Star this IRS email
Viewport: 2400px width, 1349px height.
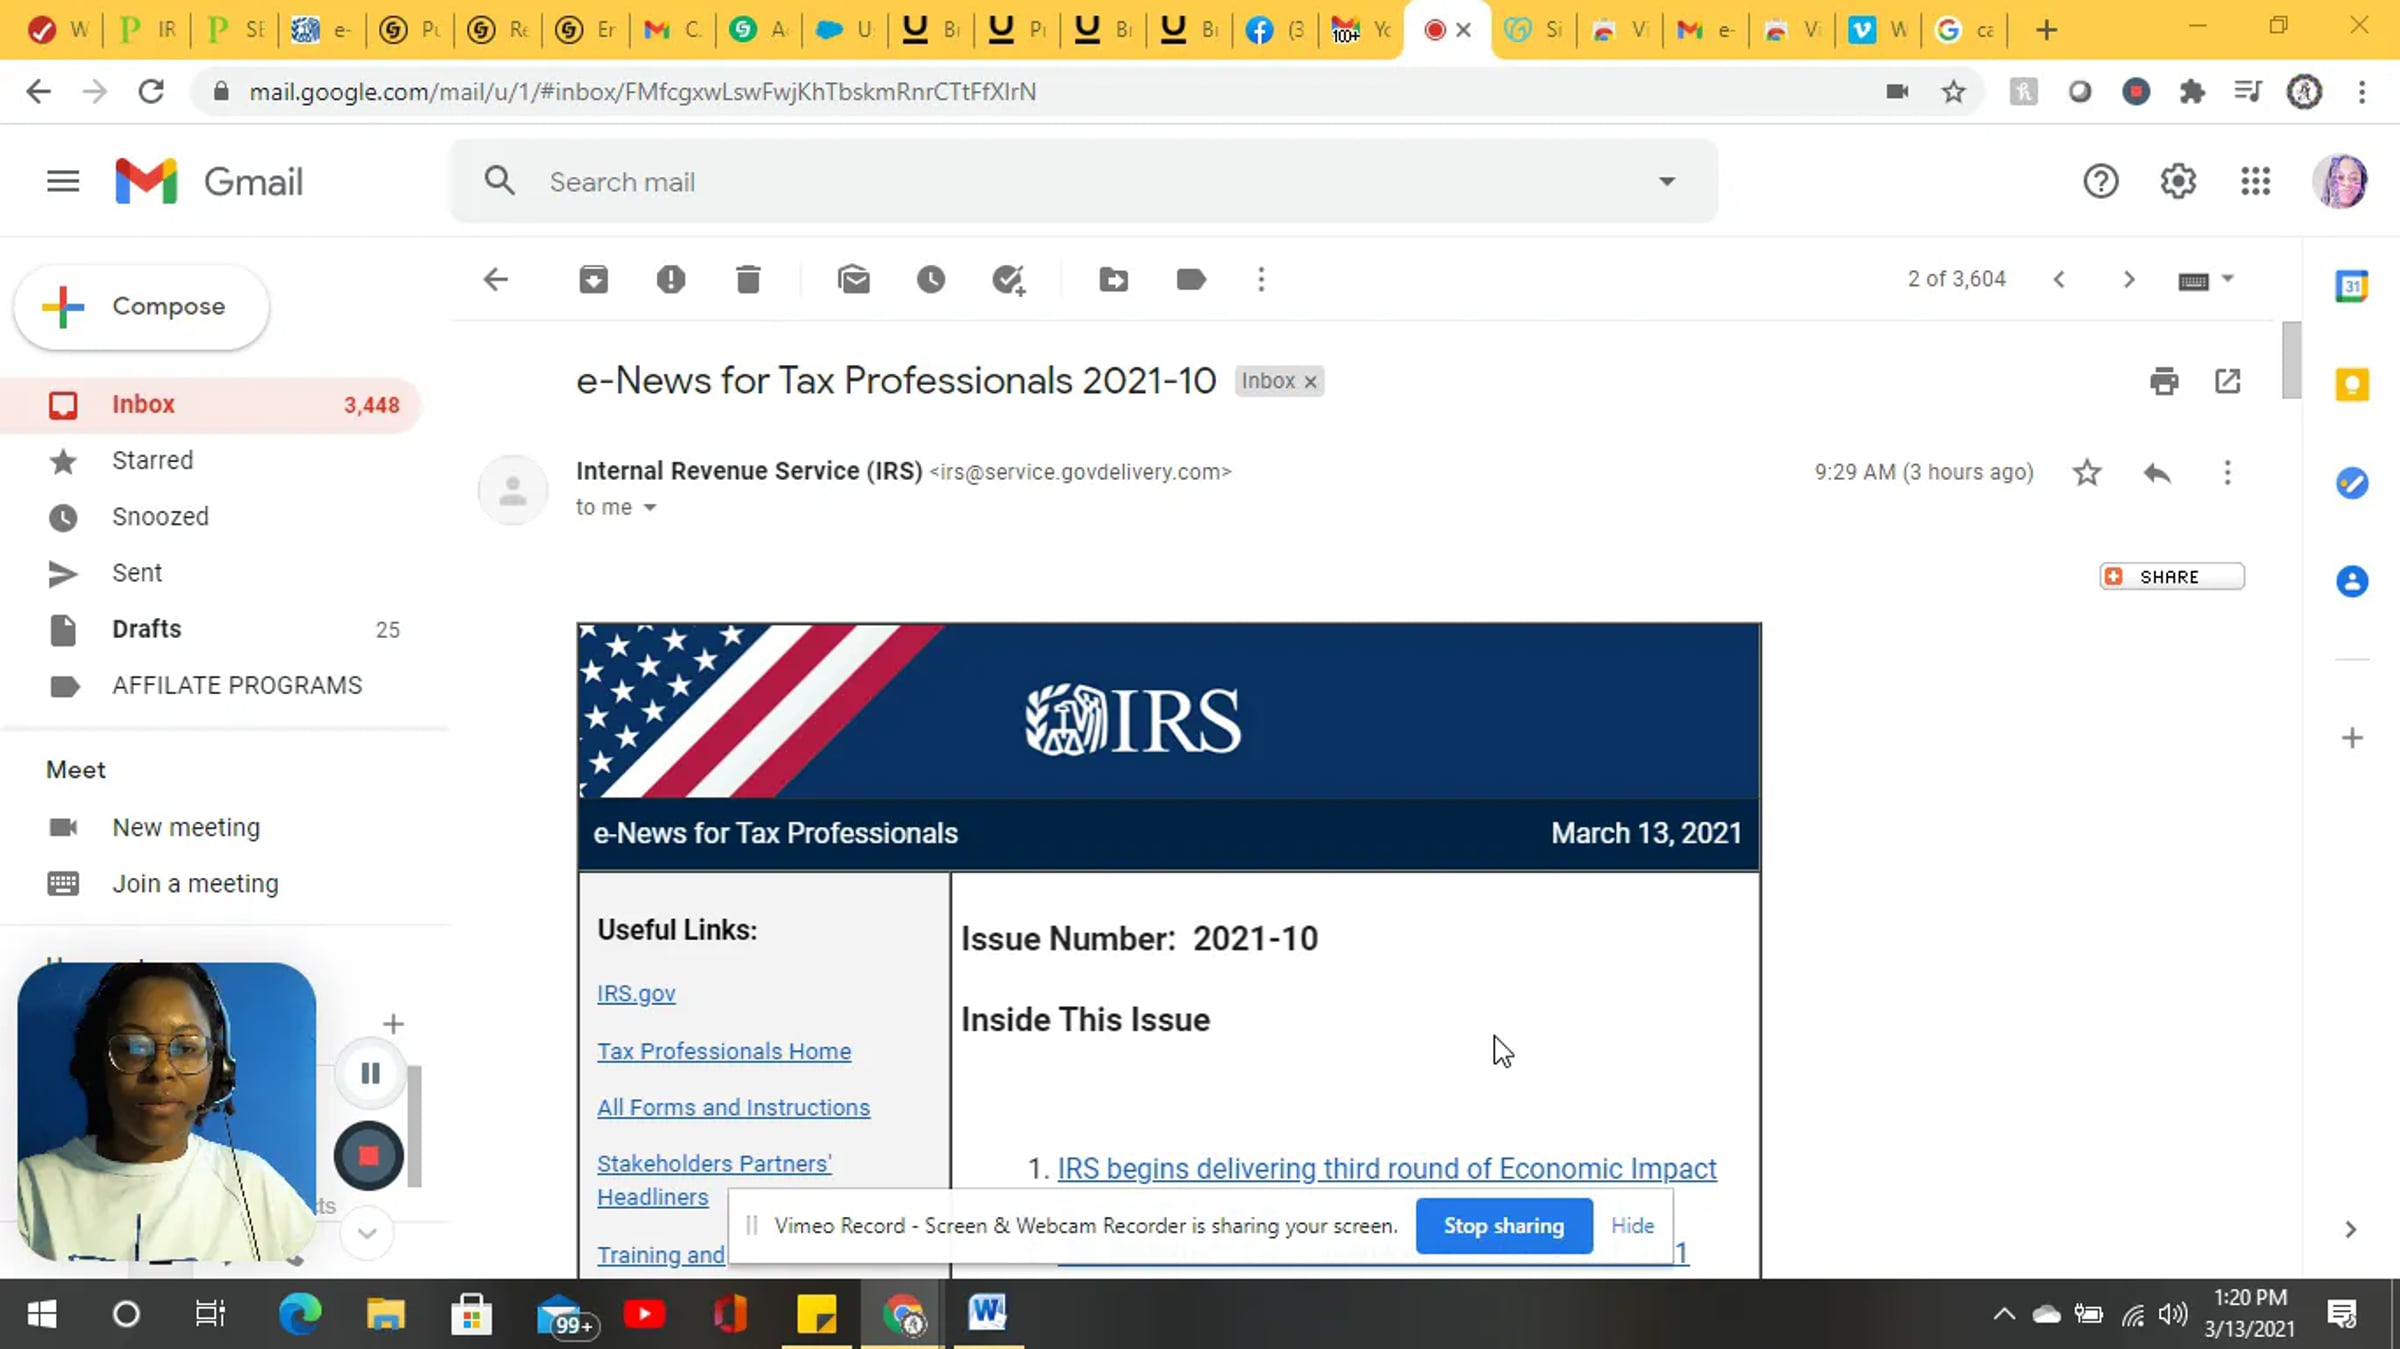[2087, 472]
